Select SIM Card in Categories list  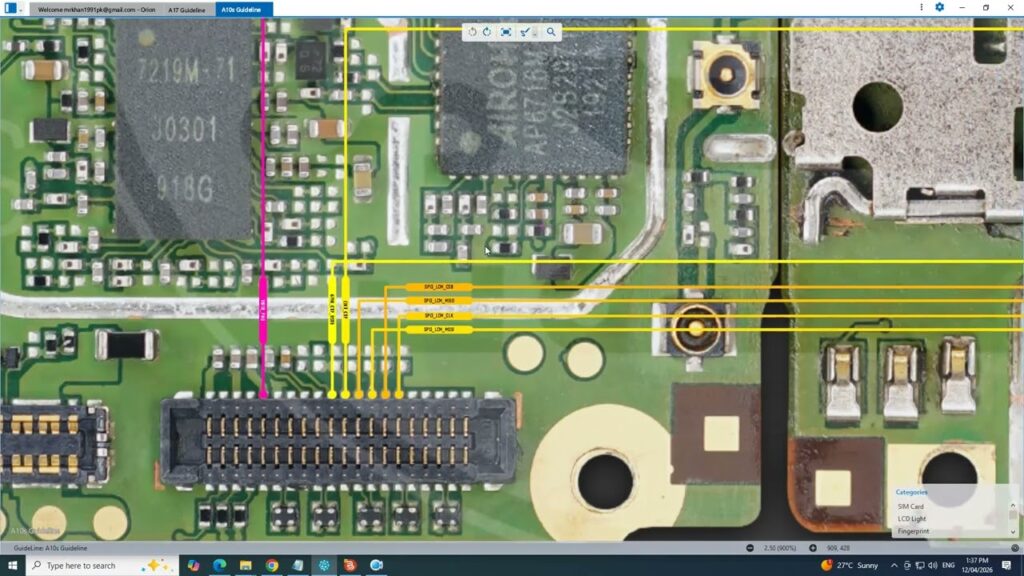tap(911, 506)
